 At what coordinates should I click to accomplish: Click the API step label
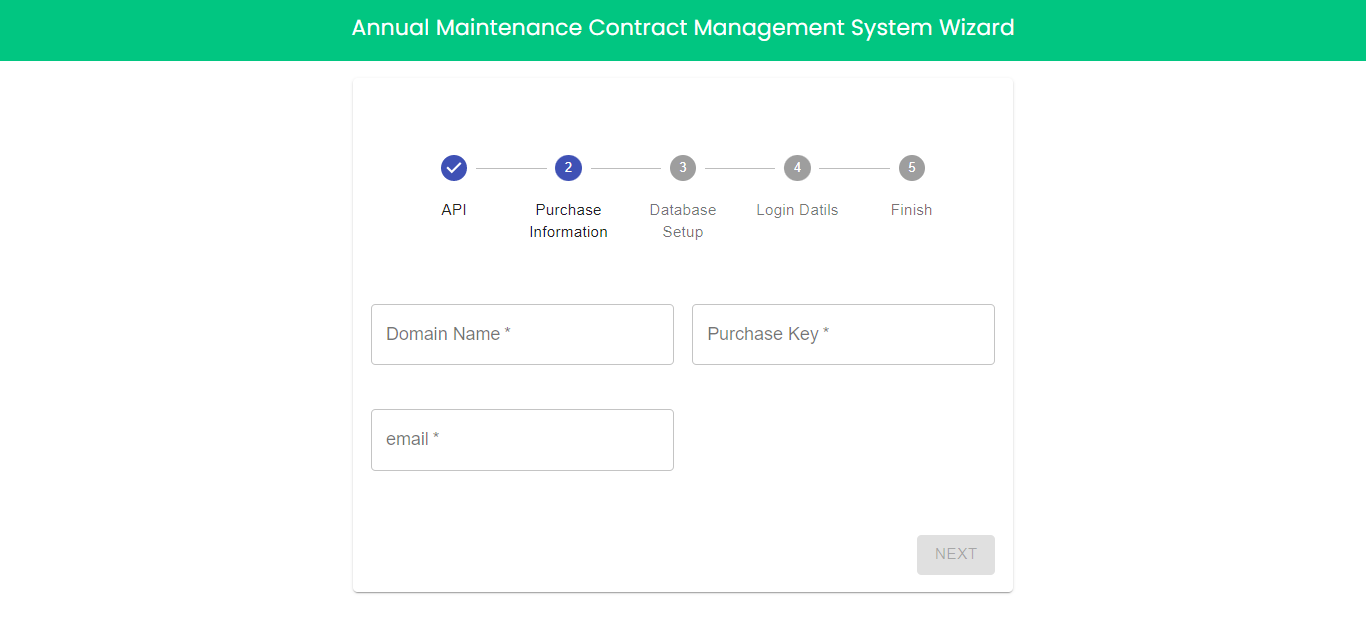tap(454, 210)
